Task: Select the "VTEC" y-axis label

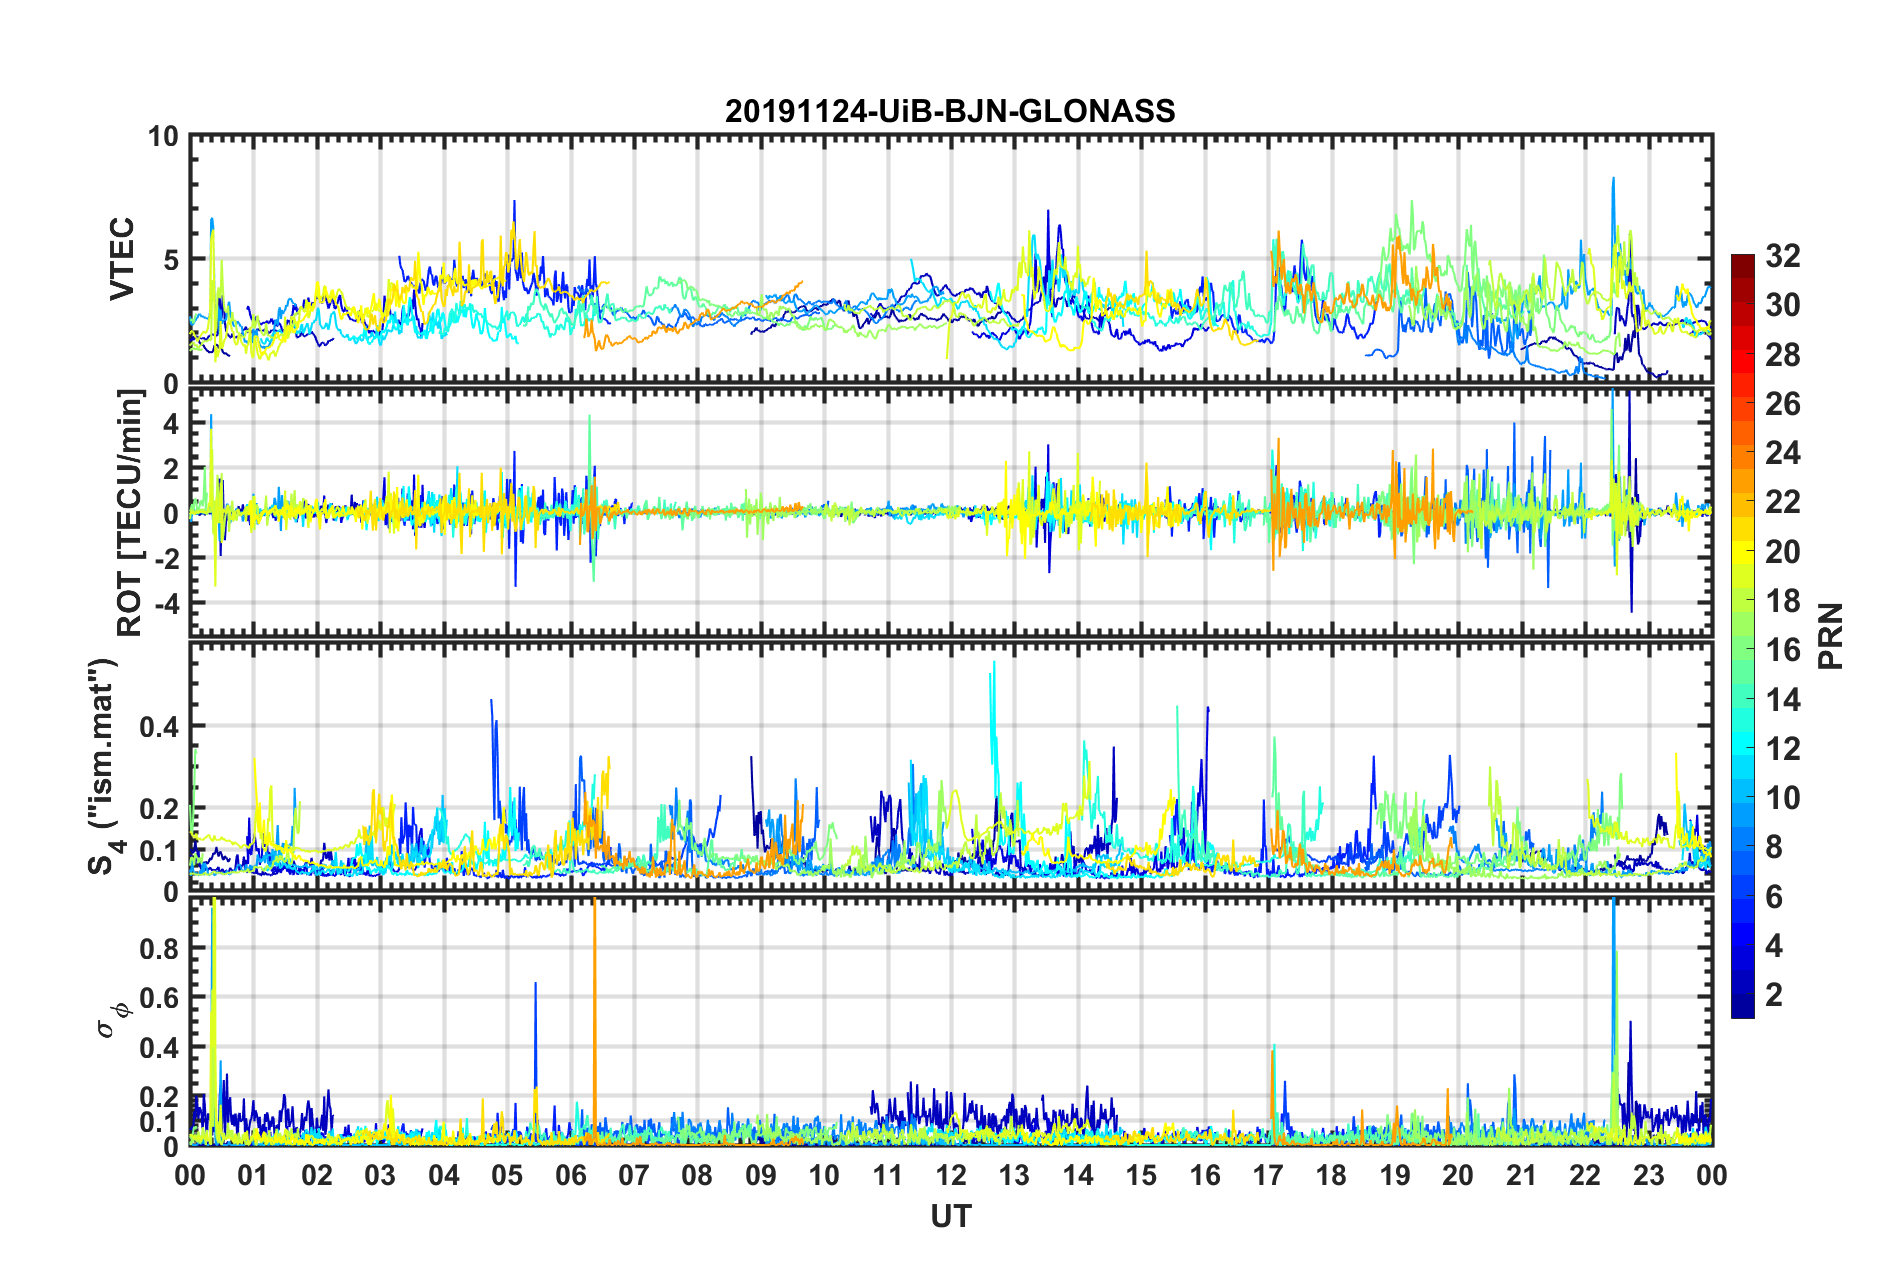Action: point(122,259)
